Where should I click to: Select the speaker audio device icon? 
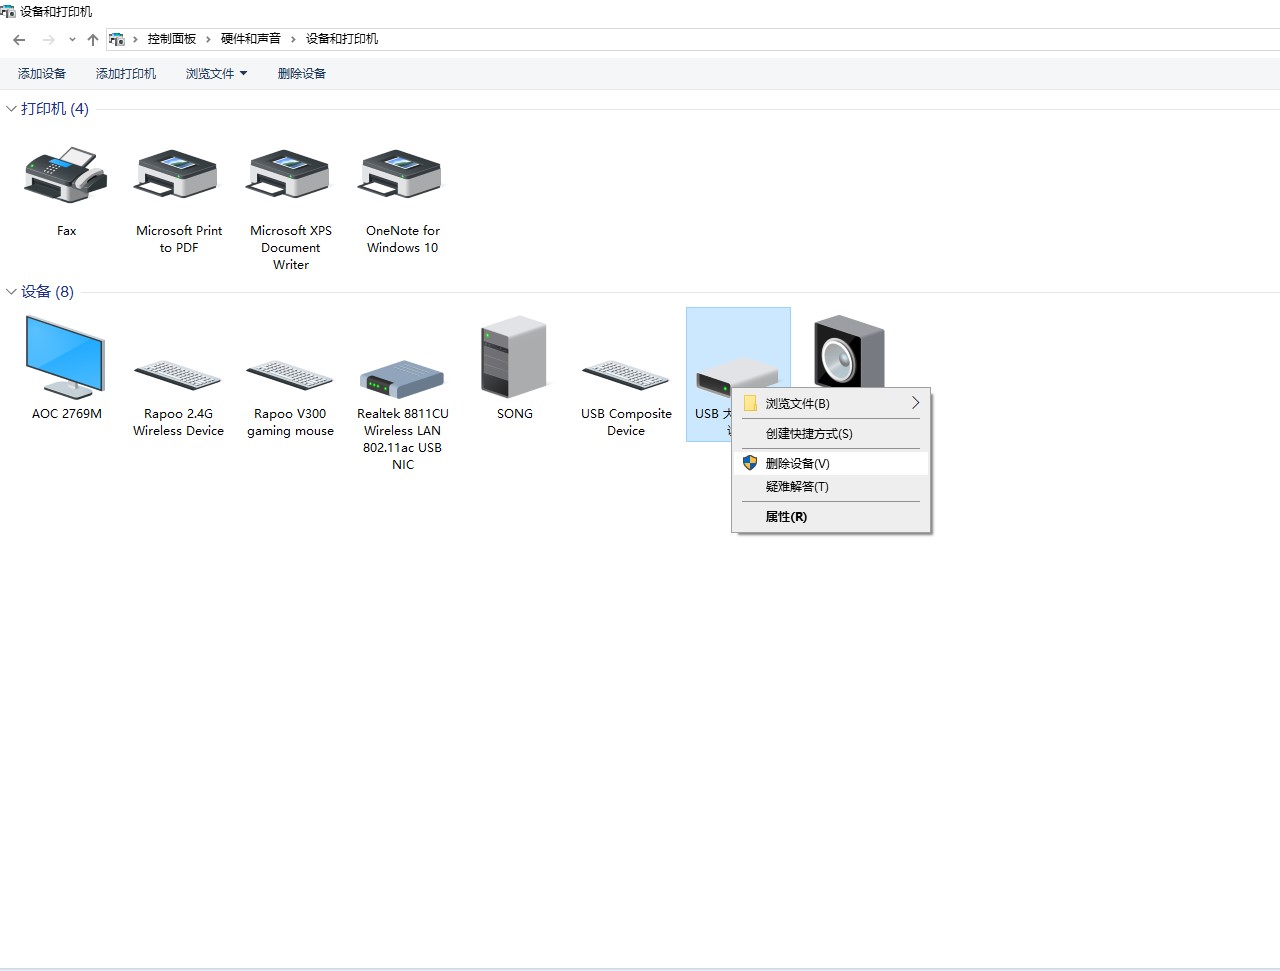pyautogui.click(x=849, y=350)
